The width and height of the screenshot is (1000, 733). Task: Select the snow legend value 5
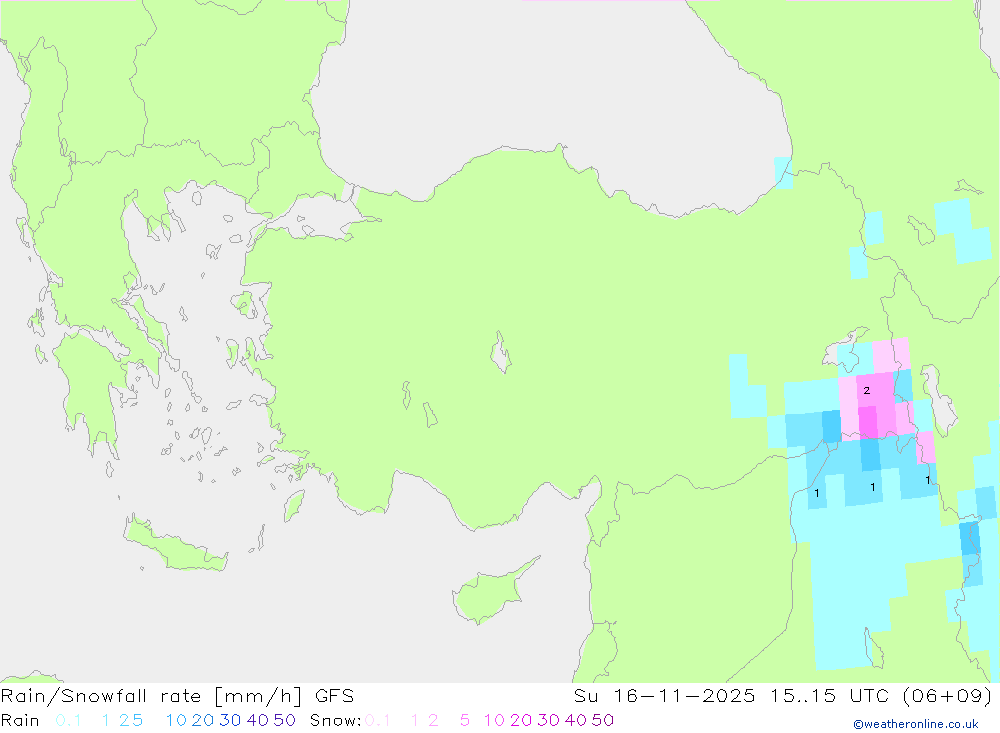[x=465, y=720]
